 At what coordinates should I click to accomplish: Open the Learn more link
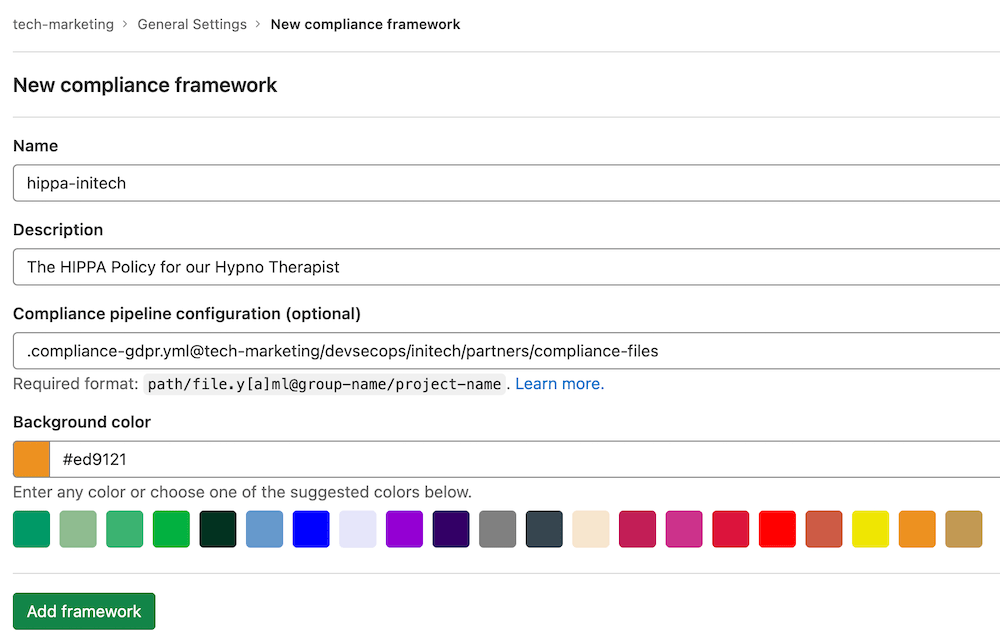[x=559, y=384]
